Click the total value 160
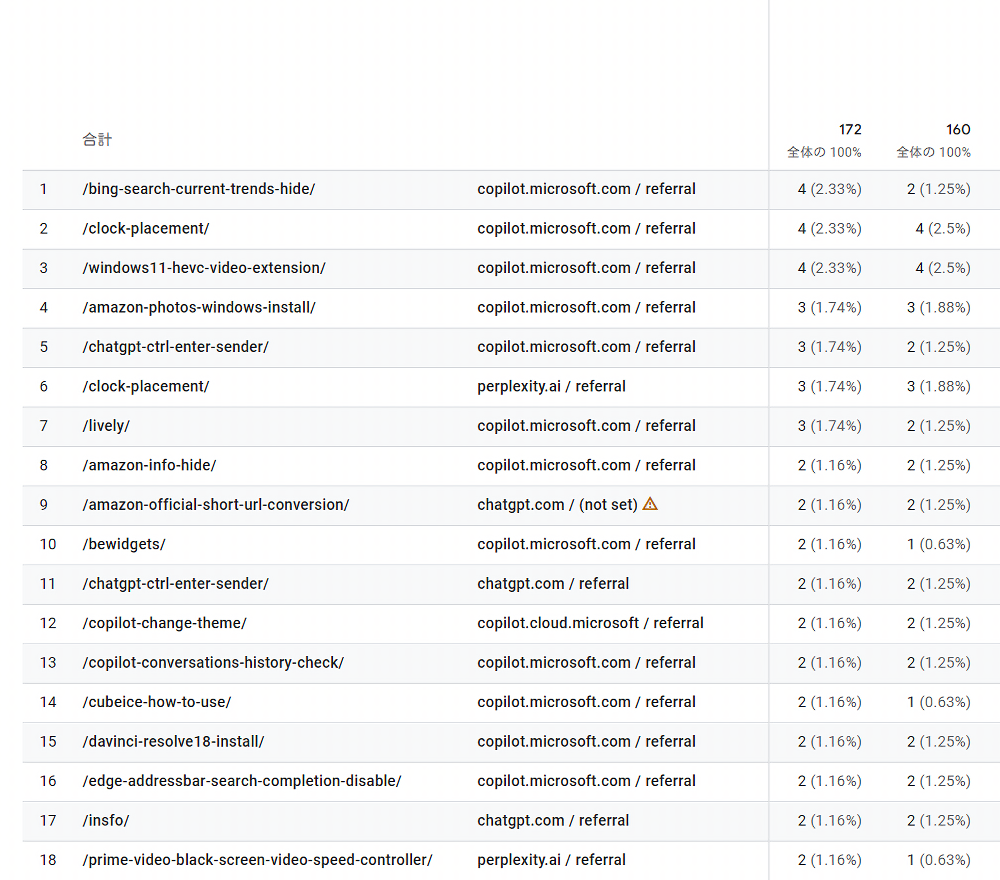The width and height of the screenshot is (1000, 880). tap(959, 129)
